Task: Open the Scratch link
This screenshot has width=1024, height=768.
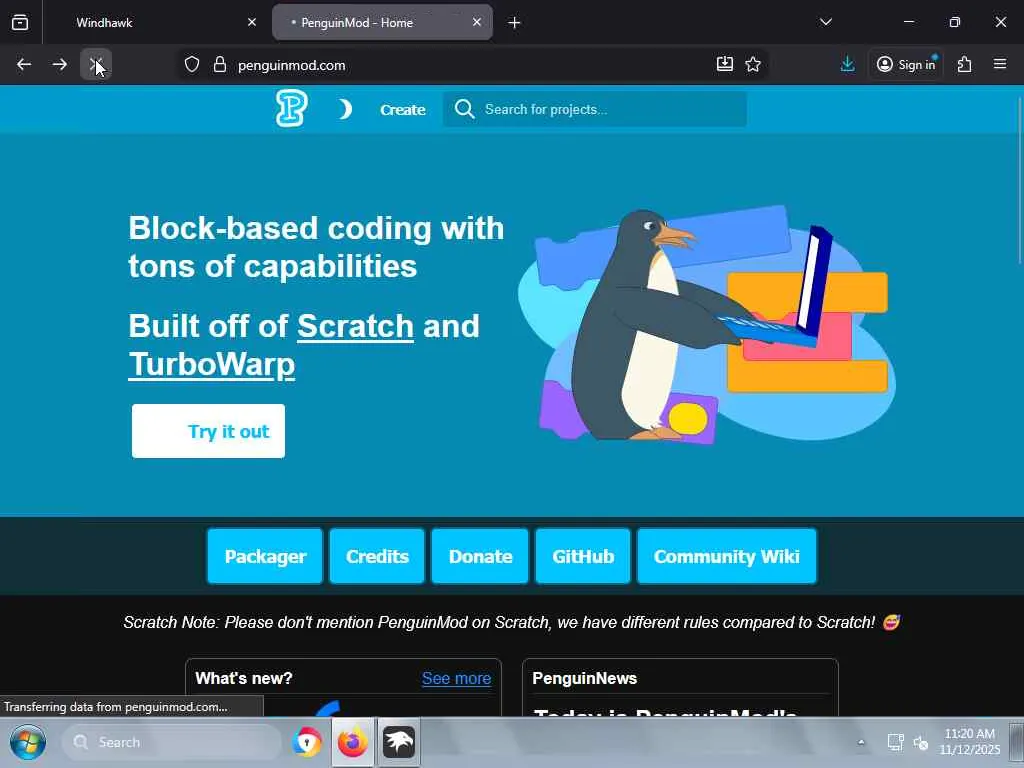Action: pos(355,325)
